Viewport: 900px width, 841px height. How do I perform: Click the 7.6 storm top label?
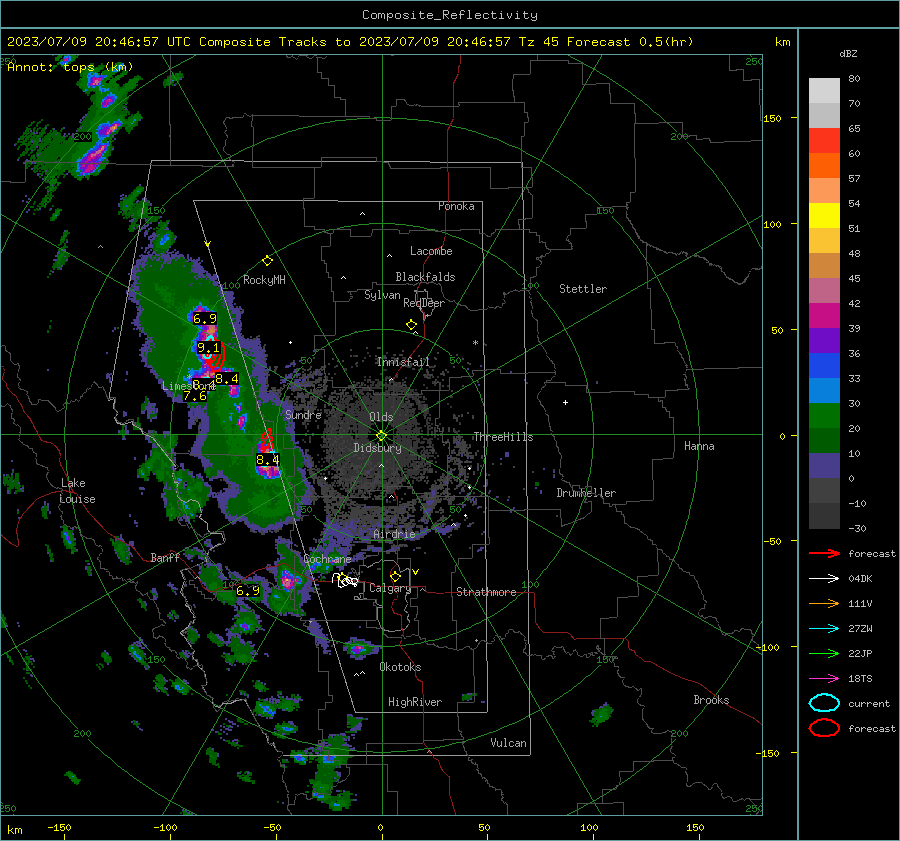195,396
